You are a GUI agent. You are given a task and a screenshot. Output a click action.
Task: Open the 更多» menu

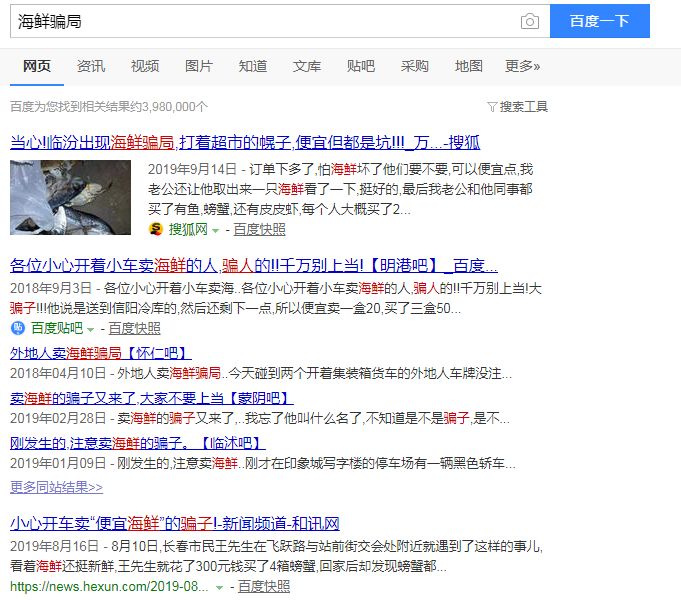point(522,66)
